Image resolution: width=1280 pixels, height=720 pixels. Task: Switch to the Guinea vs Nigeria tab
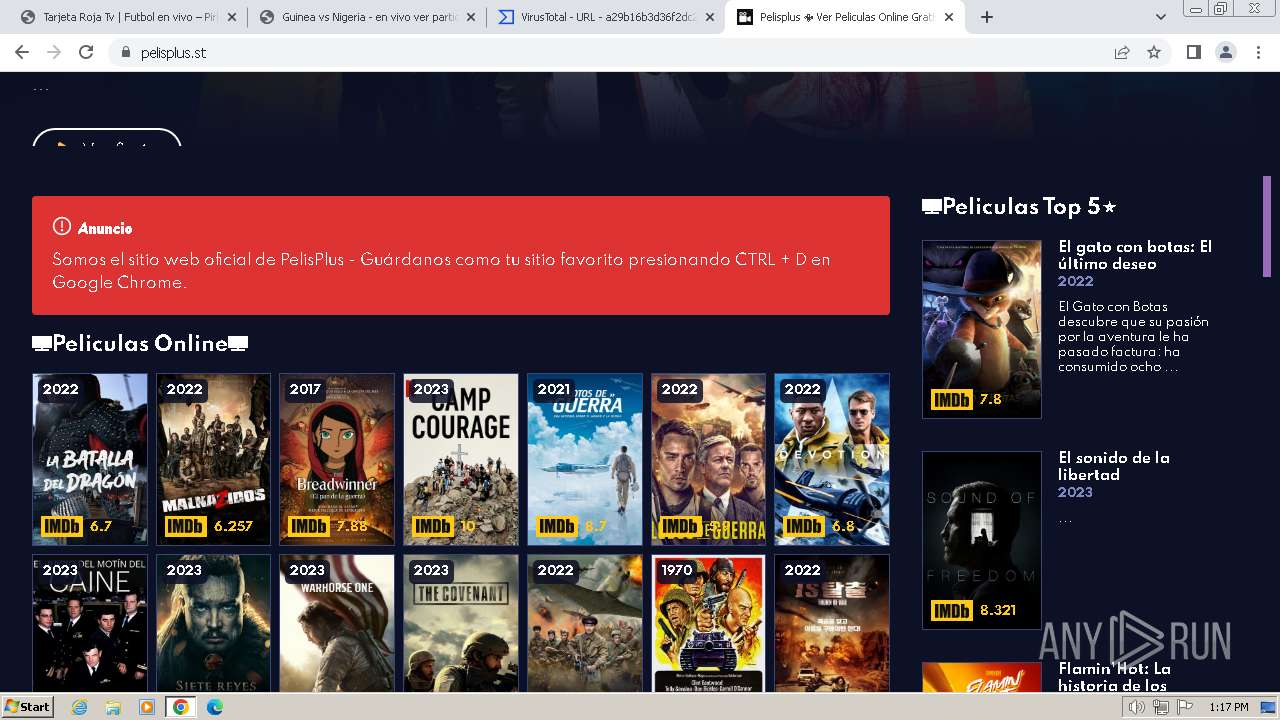[x=366, y=17]
